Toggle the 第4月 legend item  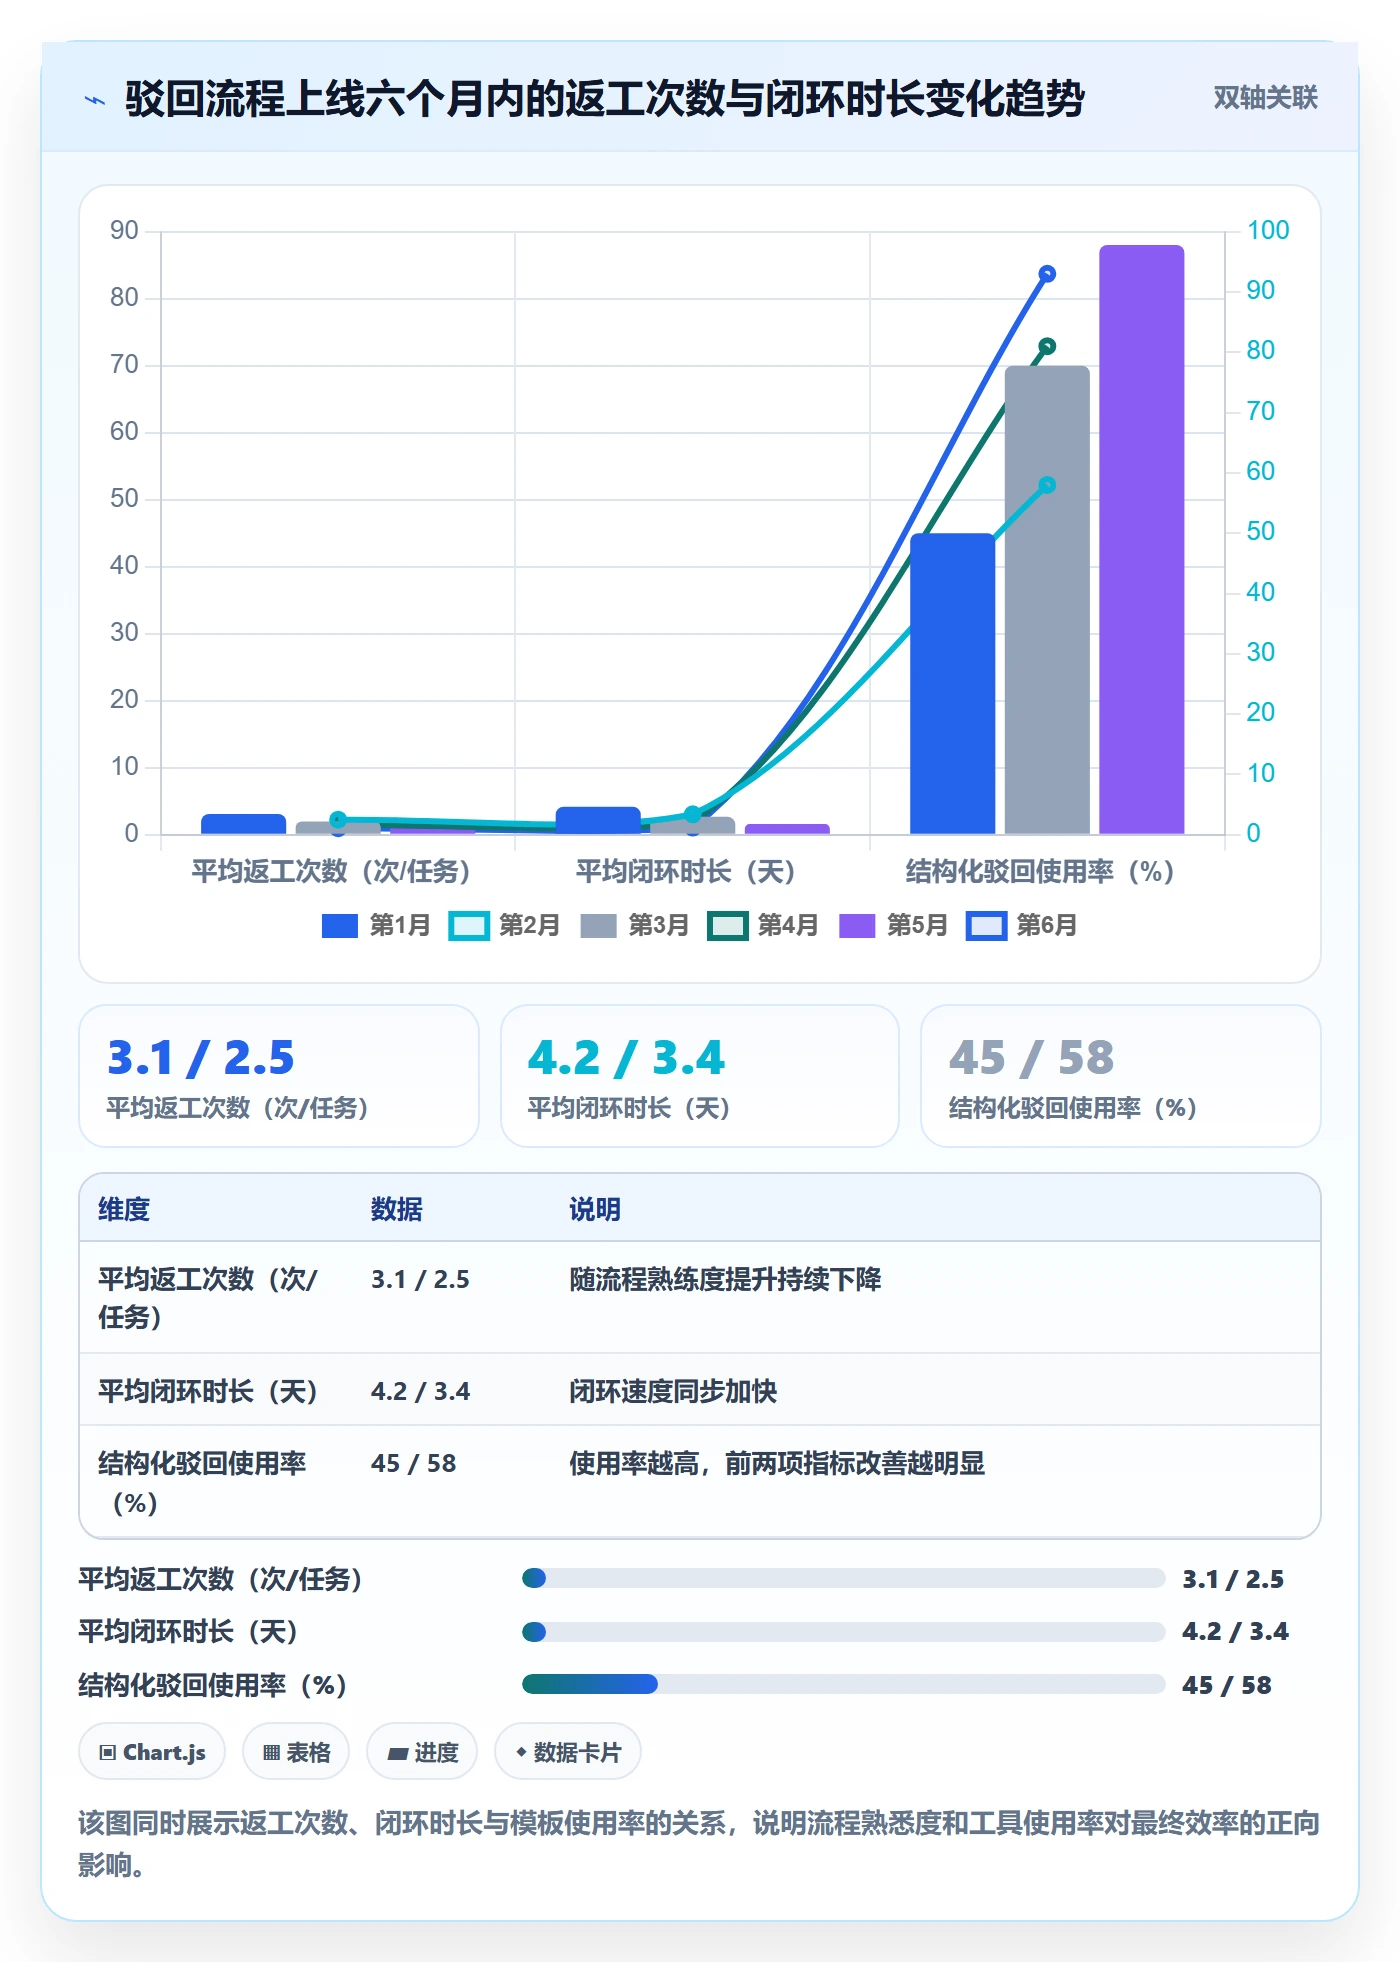(764, 926)
